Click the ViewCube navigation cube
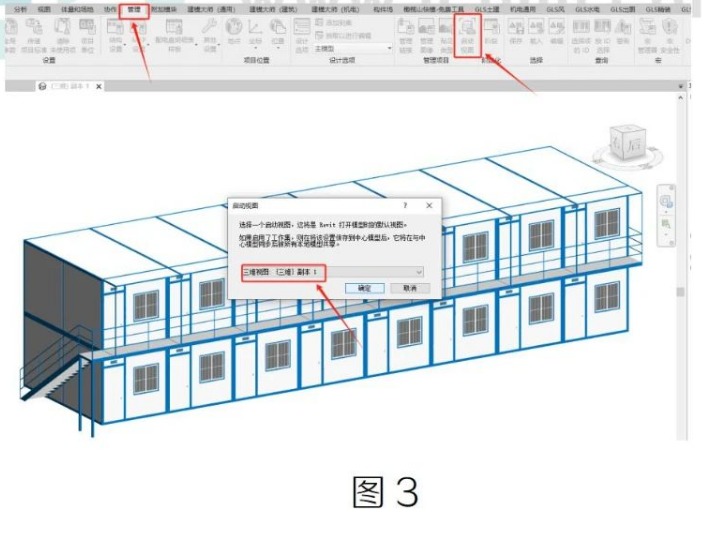 (x=628, y=143)
